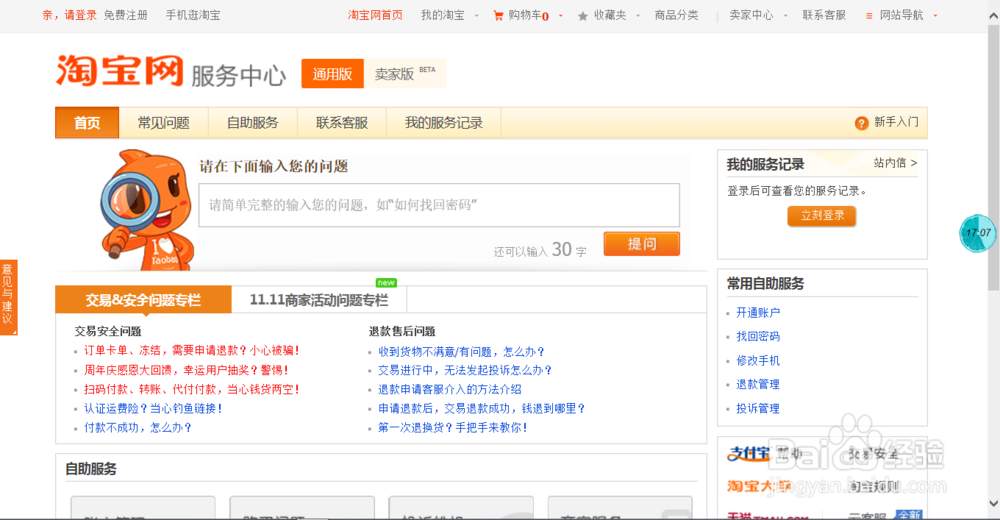Open the 站内信 link
The image size is (1000, 520).
[895, 163]
